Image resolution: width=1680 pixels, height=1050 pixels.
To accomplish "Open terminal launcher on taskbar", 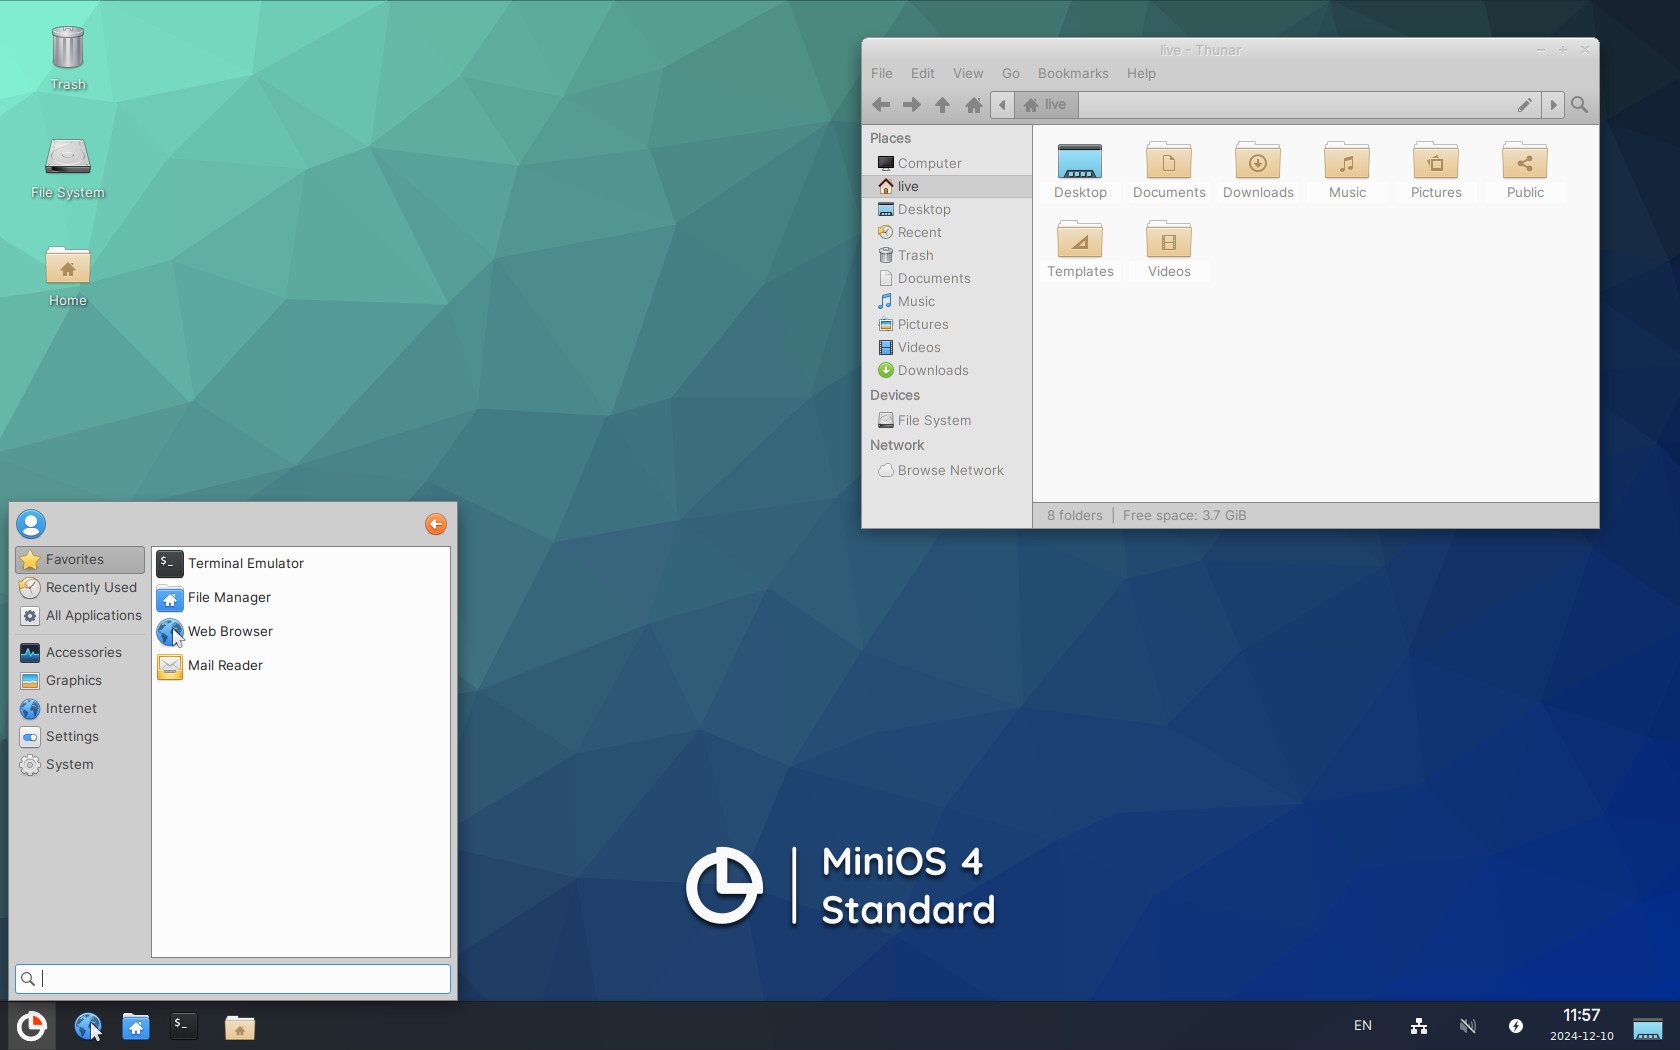I will pos(183,1026).
